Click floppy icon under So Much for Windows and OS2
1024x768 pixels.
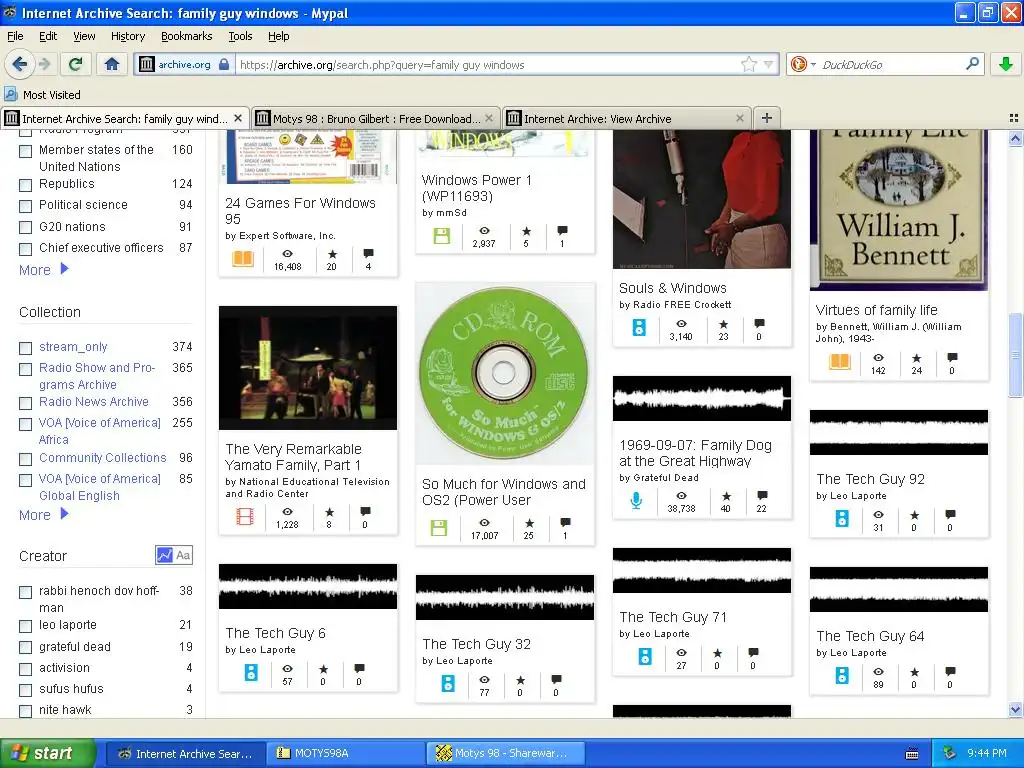click(x=440, y=528)
